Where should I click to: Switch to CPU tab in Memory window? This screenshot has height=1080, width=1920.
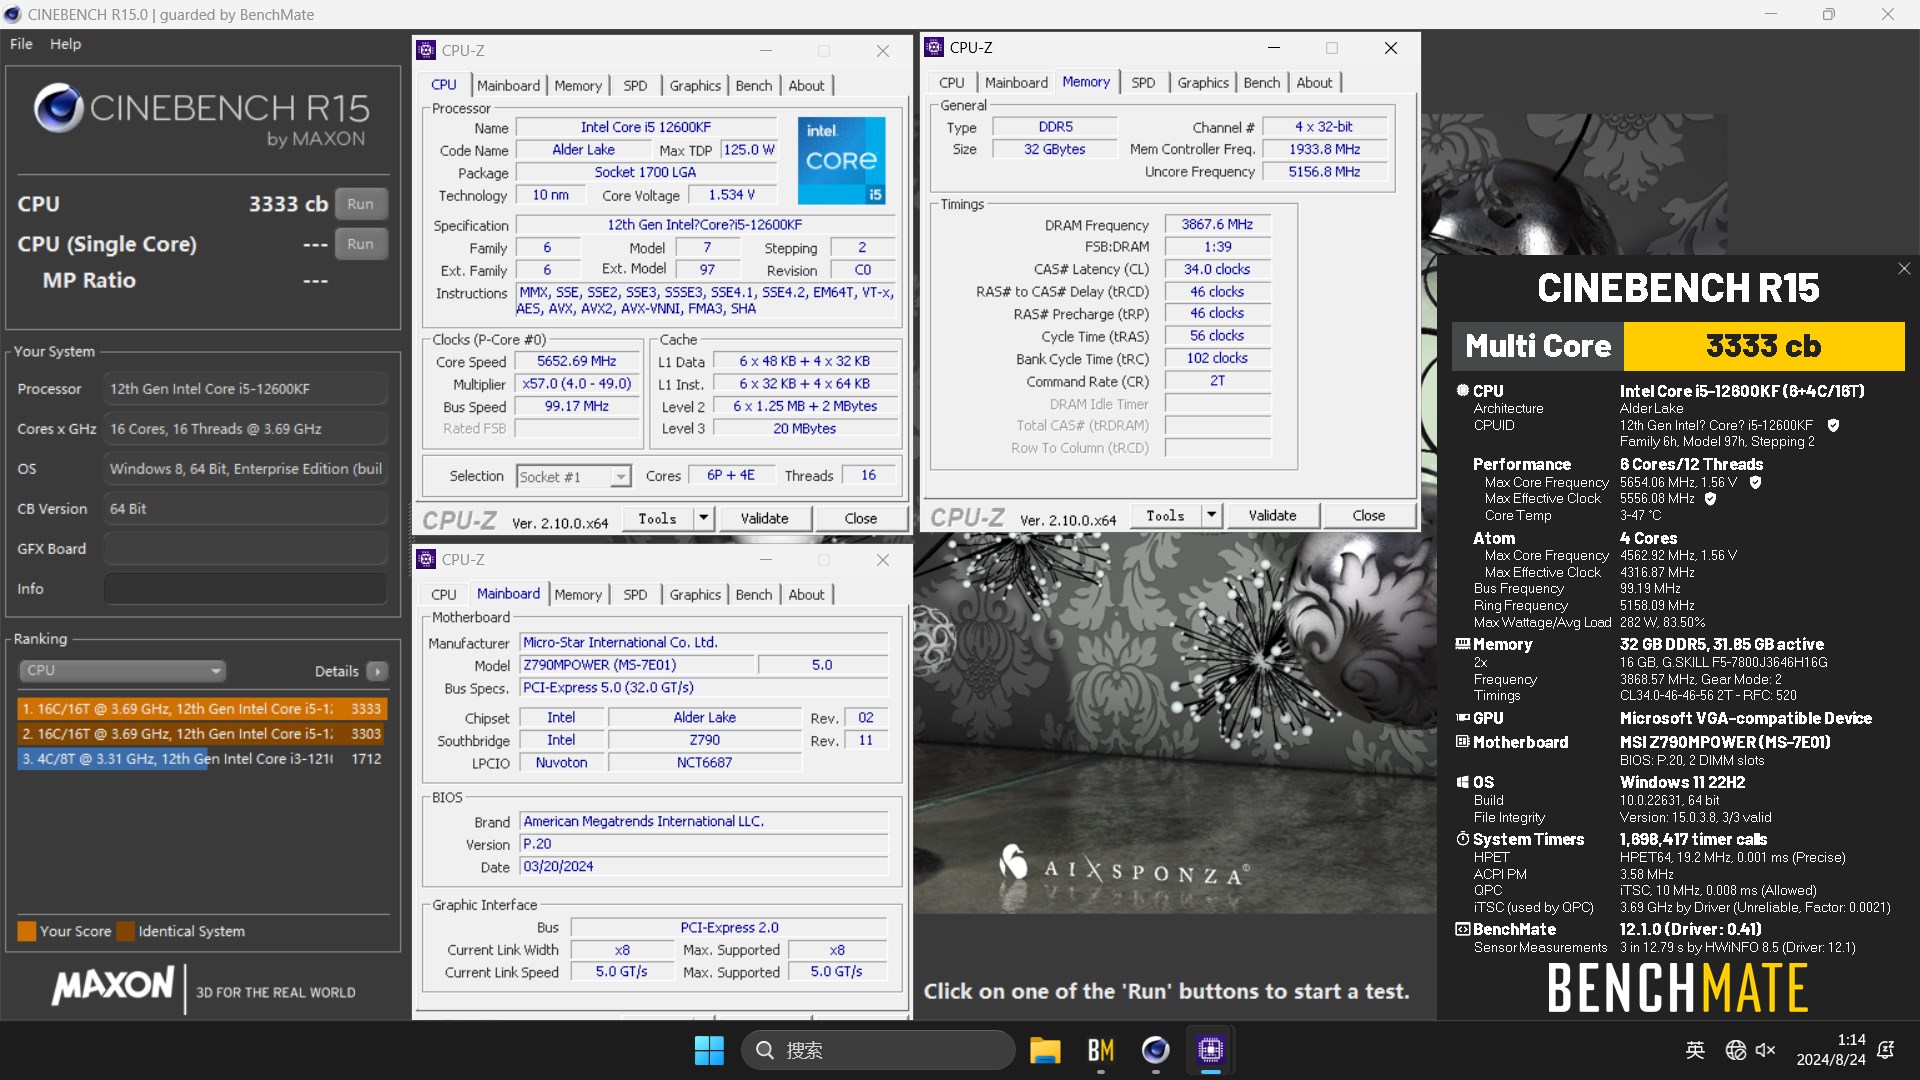(952, 83)
